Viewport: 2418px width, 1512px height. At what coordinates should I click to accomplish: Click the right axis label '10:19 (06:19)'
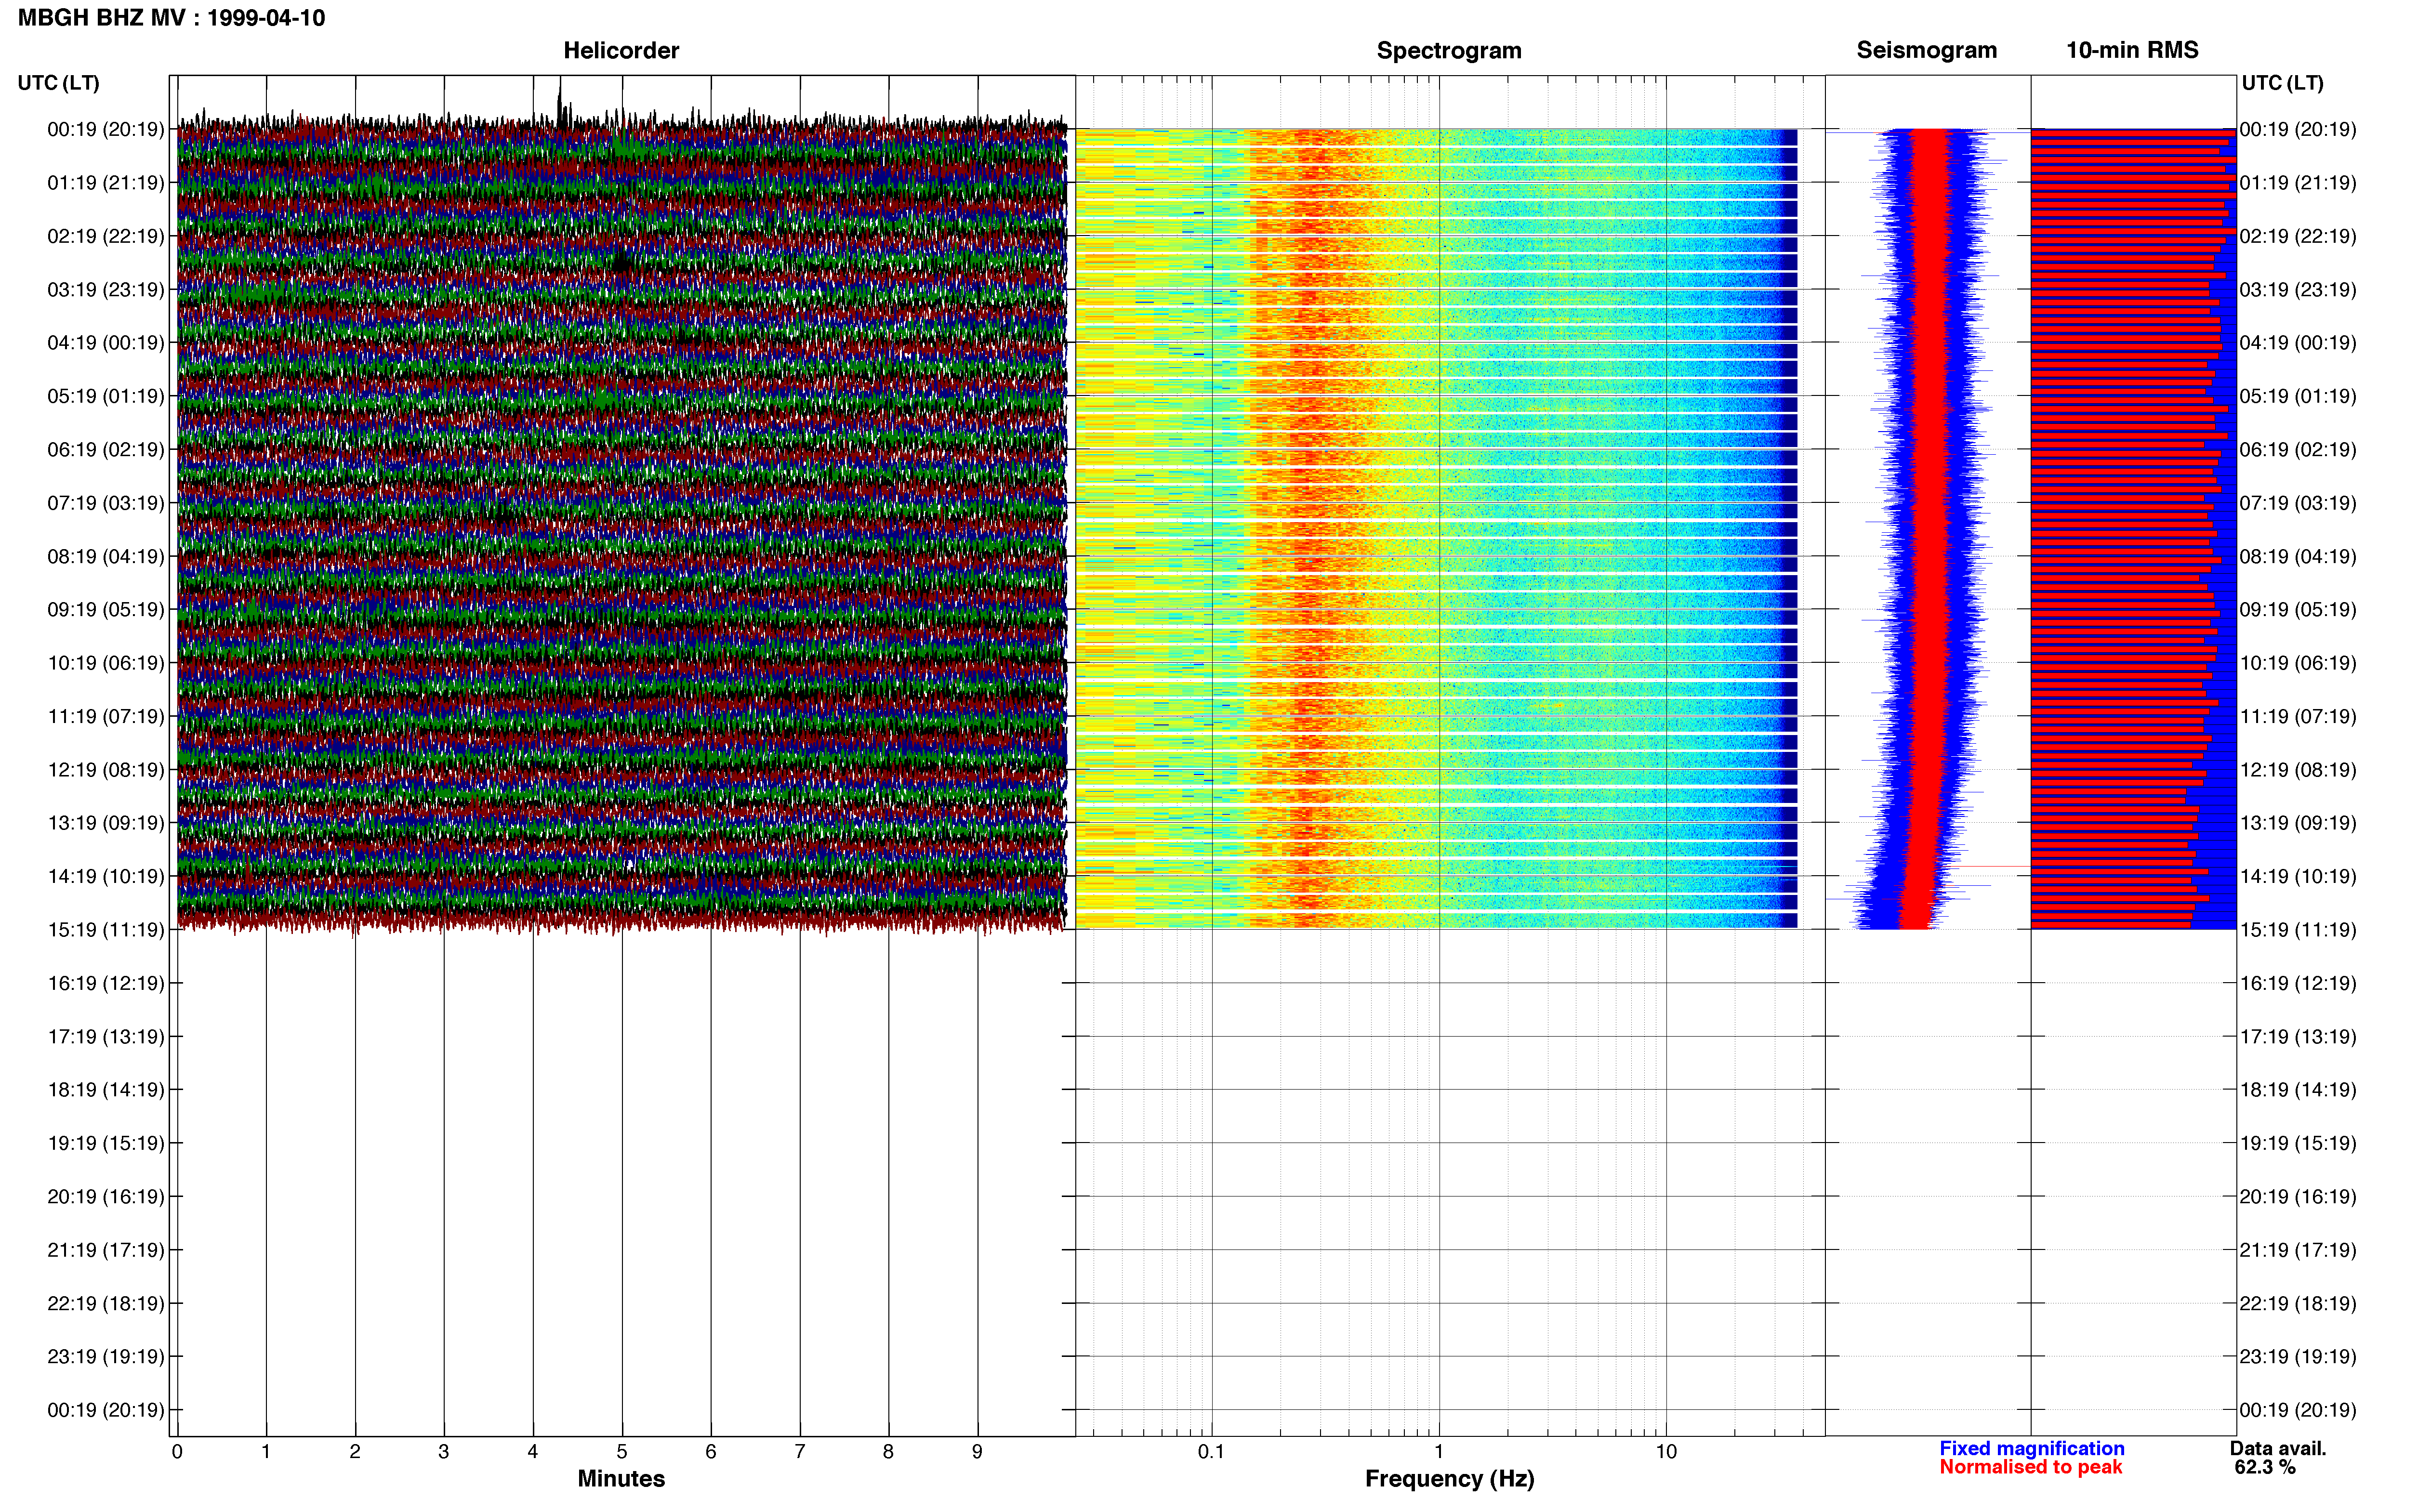click(2298, 663)
